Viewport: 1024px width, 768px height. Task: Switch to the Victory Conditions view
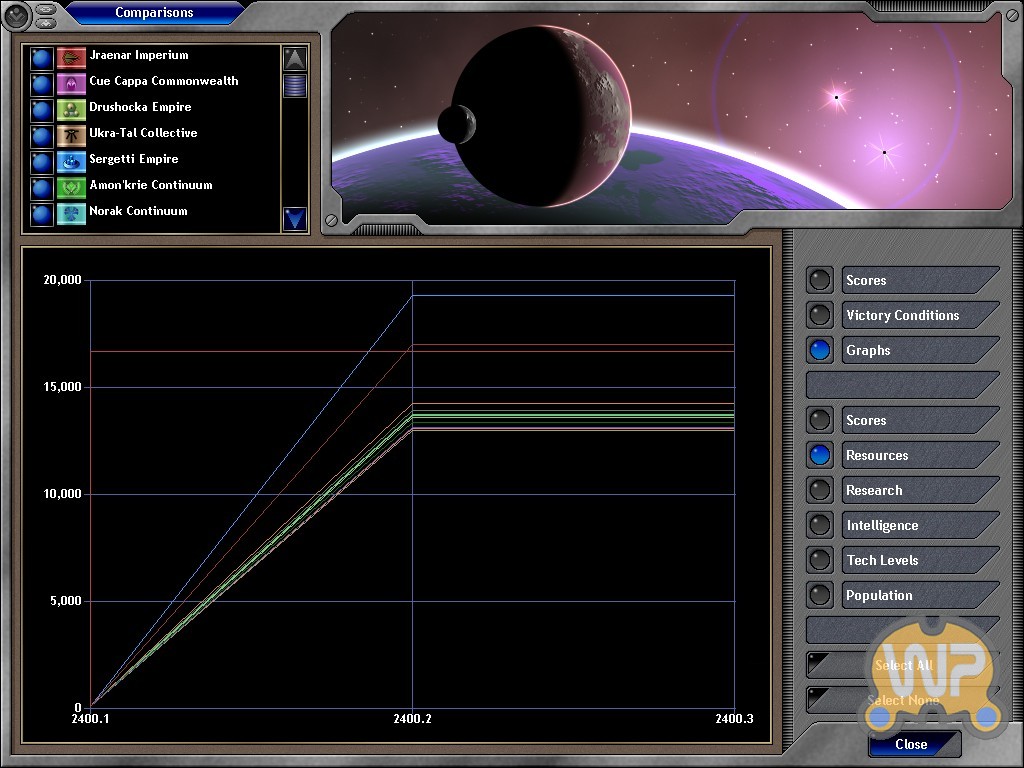click(902, 315)
